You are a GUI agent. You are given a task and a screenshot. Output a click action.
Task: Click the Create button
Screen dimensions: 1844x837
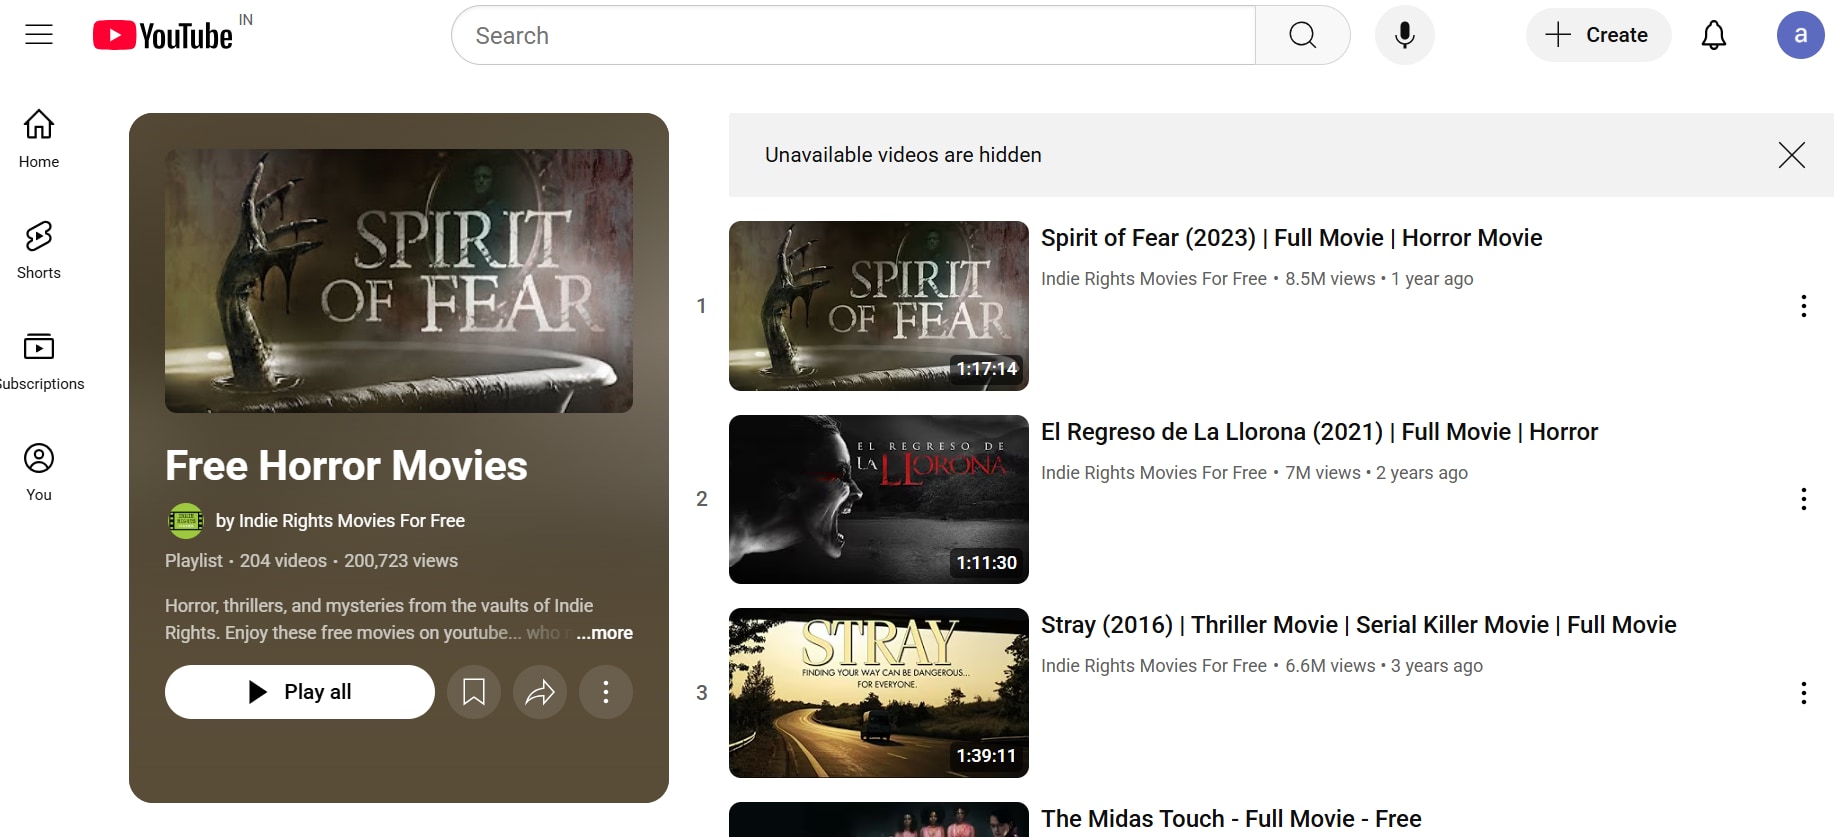1598,35
